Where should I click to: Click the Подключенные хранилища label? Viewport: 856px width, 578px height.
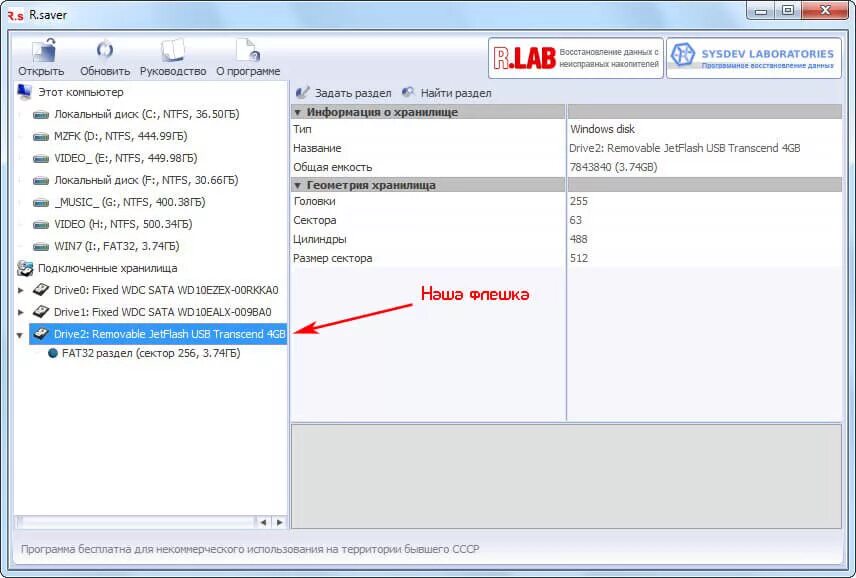click(108, 268)
